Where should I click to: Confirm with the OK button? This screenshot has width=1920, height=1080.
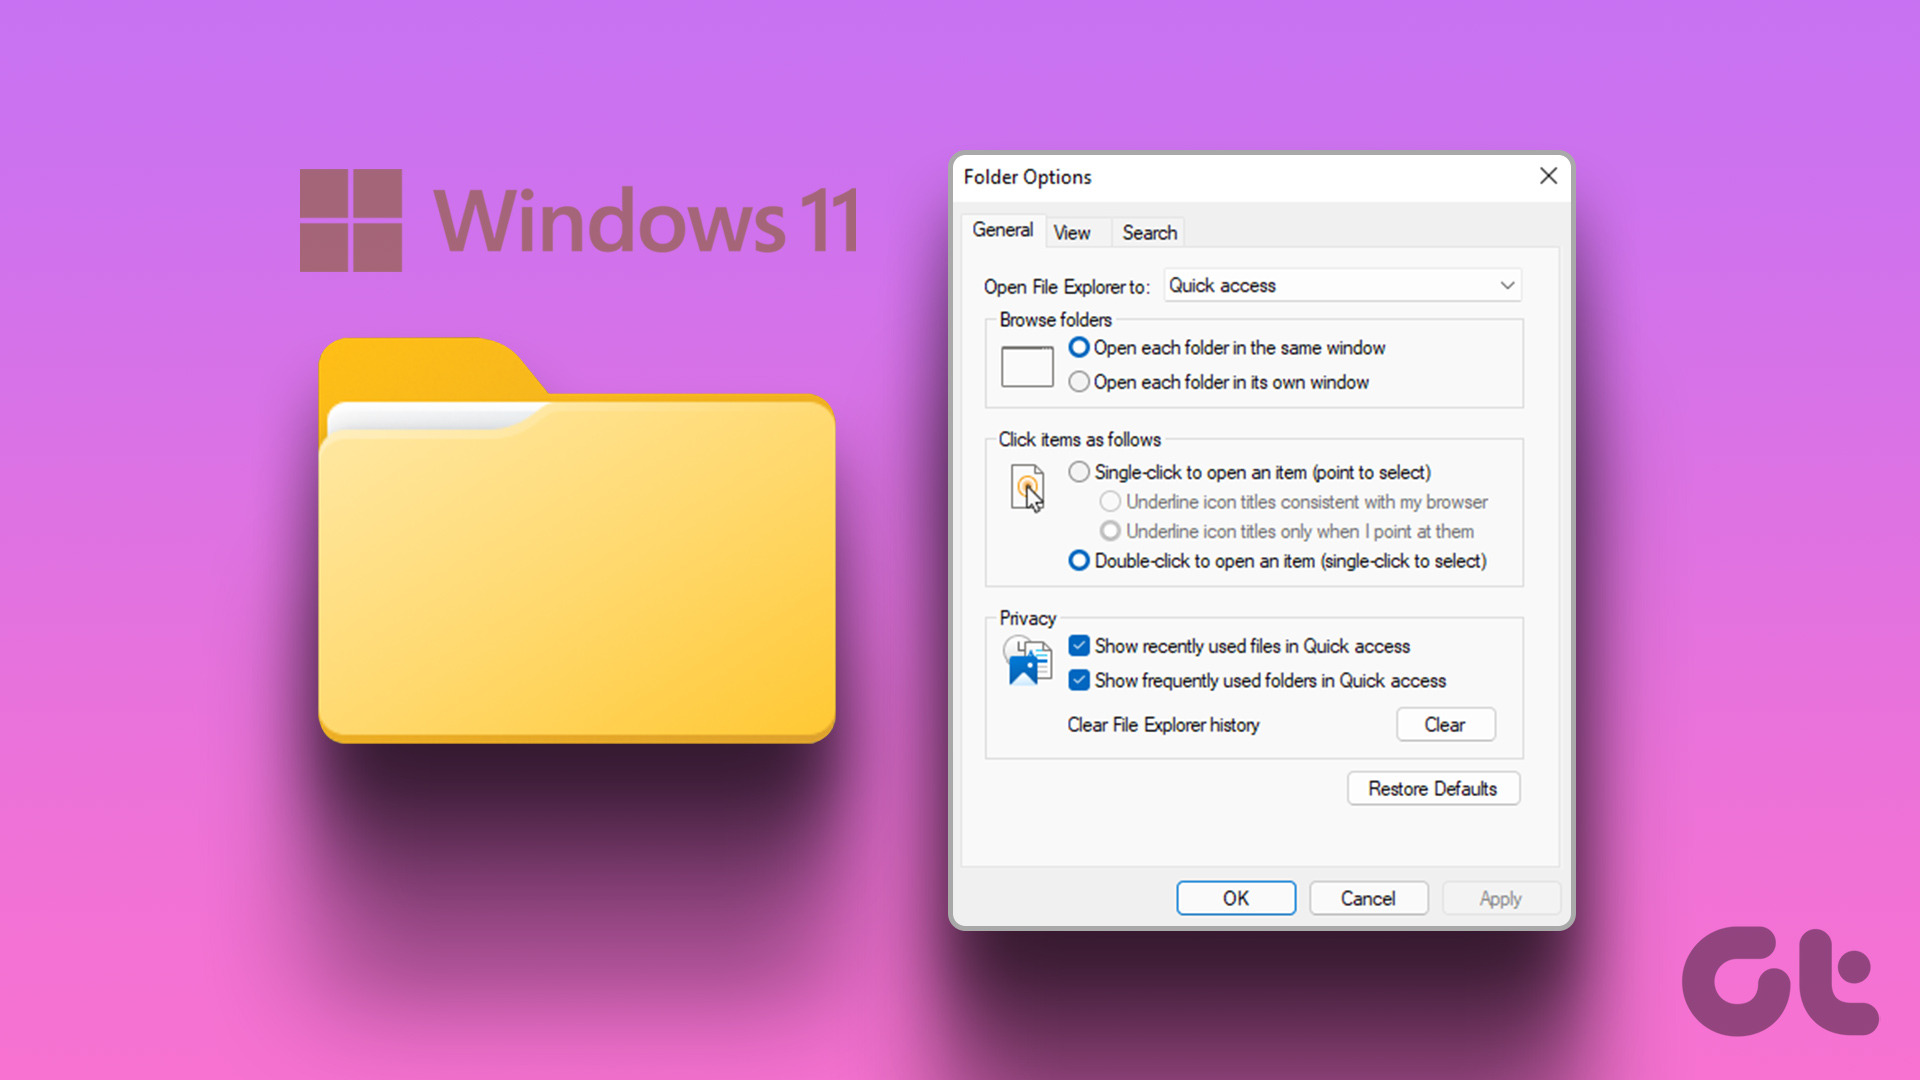click(x=1236, y=898)
